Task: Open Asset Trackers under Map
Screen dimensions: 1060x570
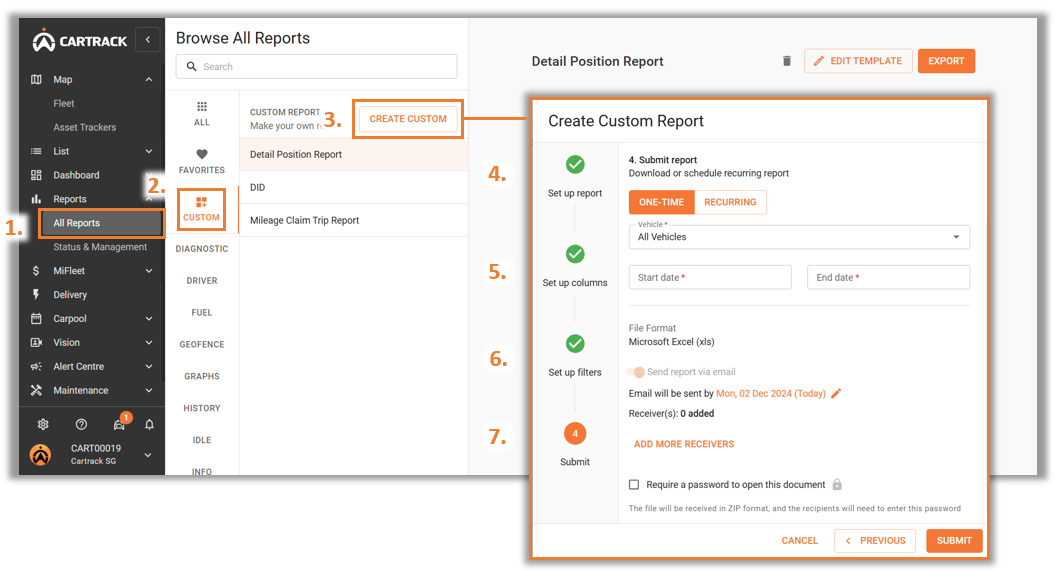Action: tap(85, 127)
